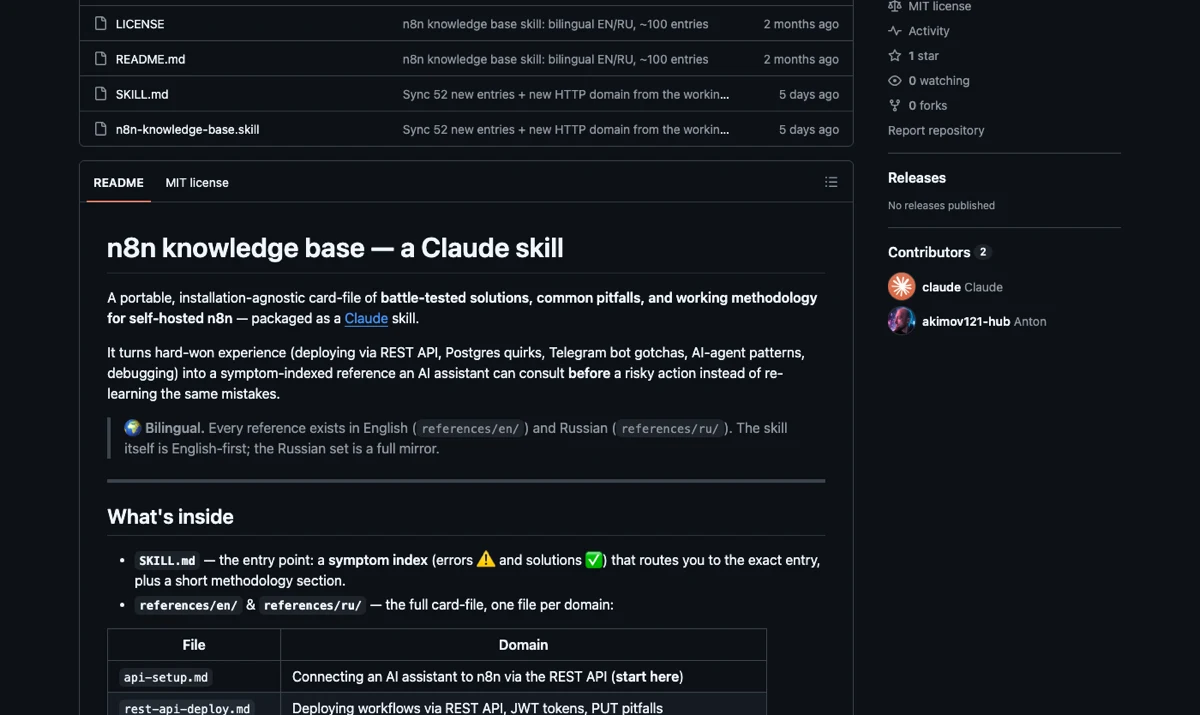Open the LICENSE file

[140, 24]
